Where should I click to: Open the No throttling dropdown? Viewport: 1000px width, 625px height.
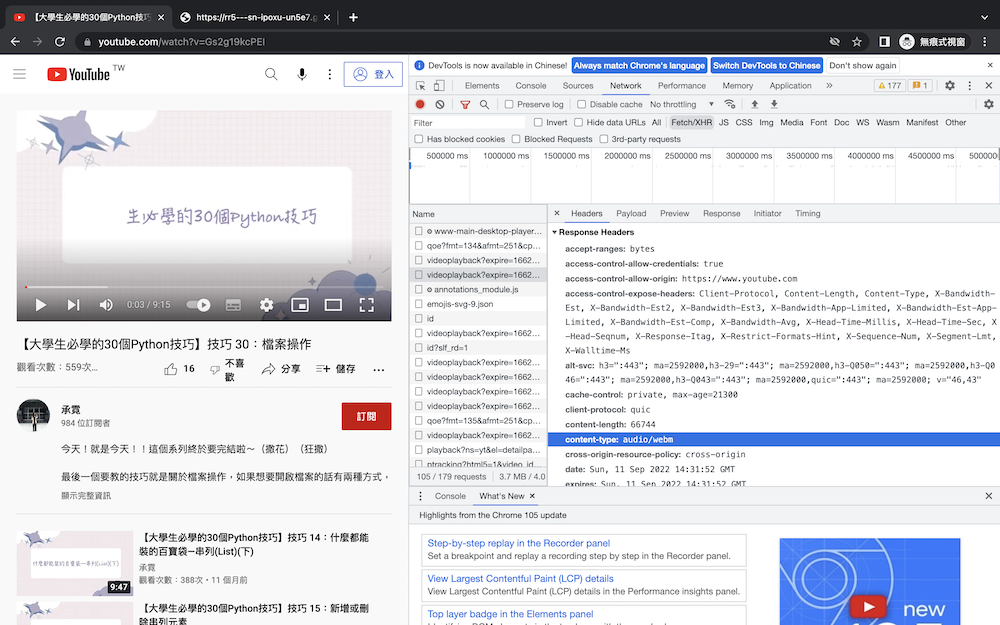click(682, 104)
